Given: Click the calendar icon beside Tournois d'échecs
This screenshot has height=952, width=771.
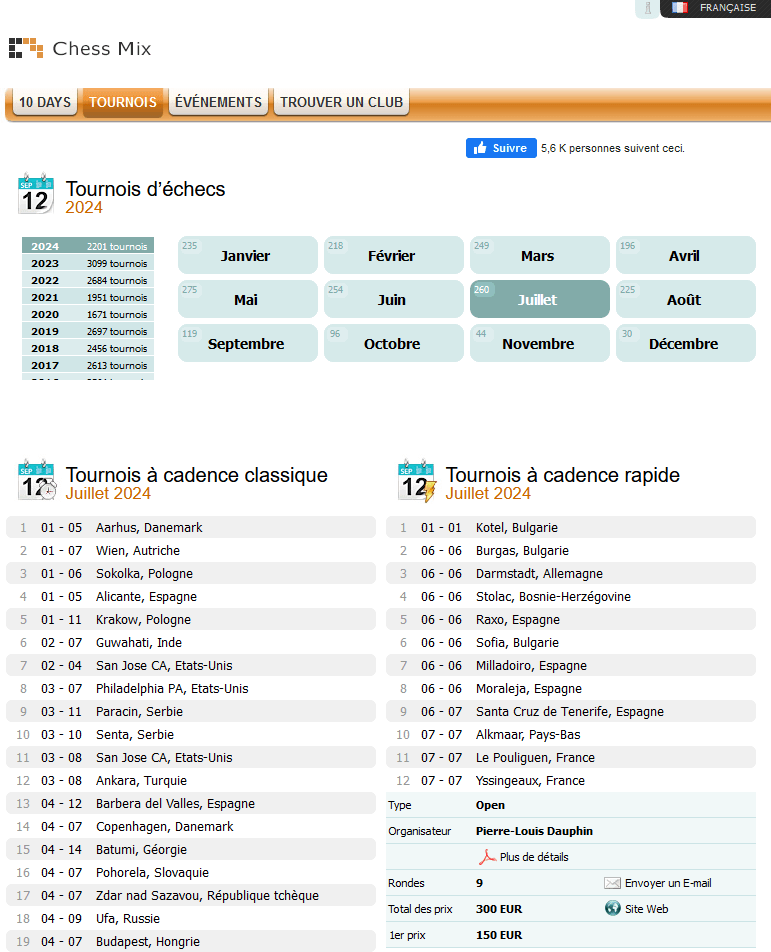Looking at the screenshot, I should click(36, 193).
